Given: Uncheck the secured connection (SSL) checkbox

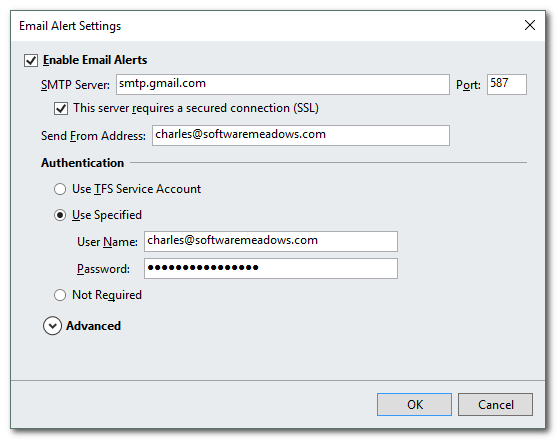Looking at the screenshot, I should coord(61,108).
